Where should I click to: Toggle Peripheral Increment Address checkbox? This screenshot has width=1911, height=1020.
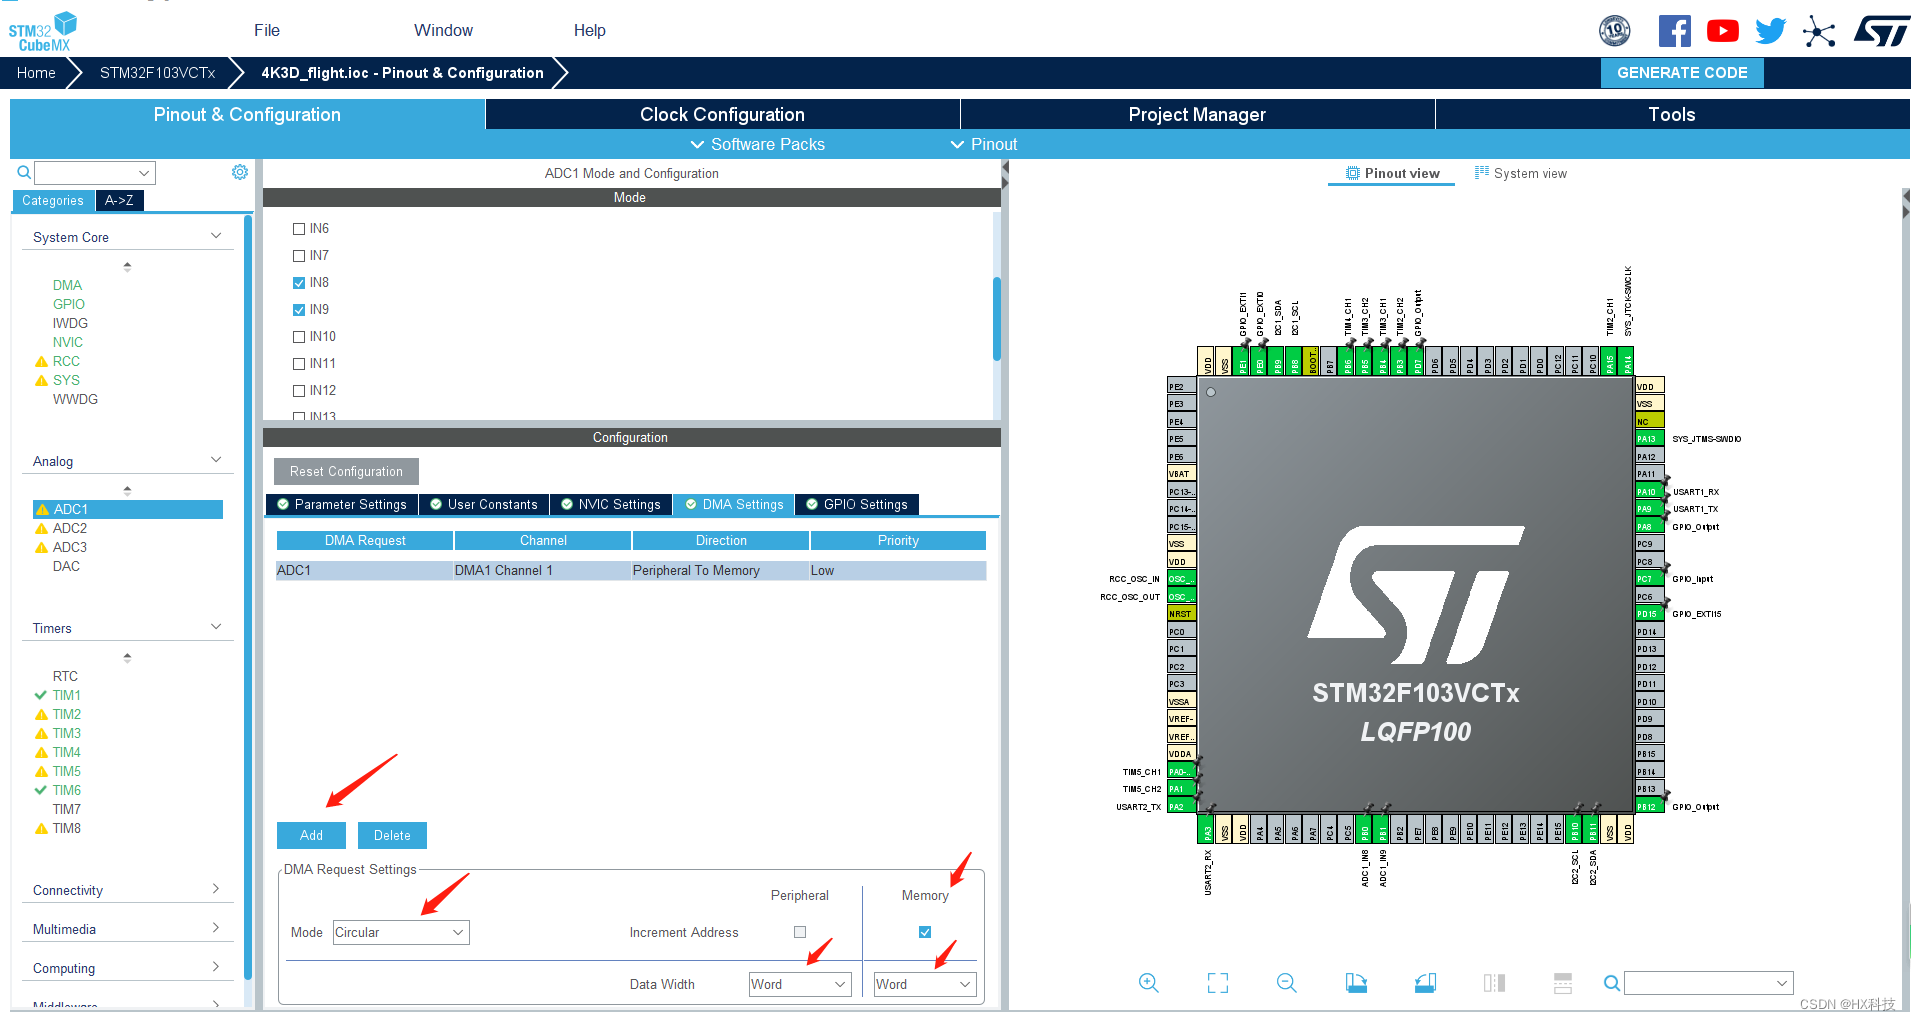click(800, 932)
